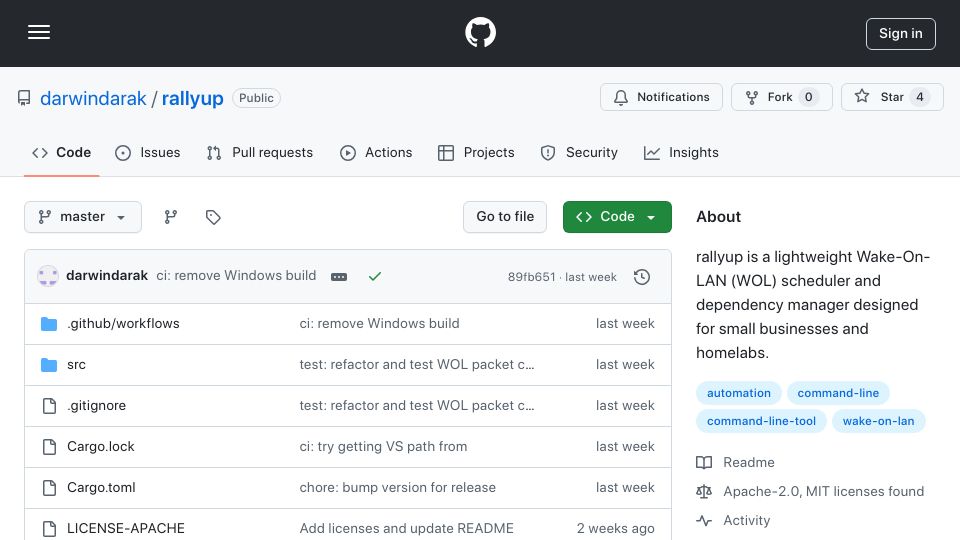
Task: Click folder icon beside .github/workflows
Action: point(49,324)
